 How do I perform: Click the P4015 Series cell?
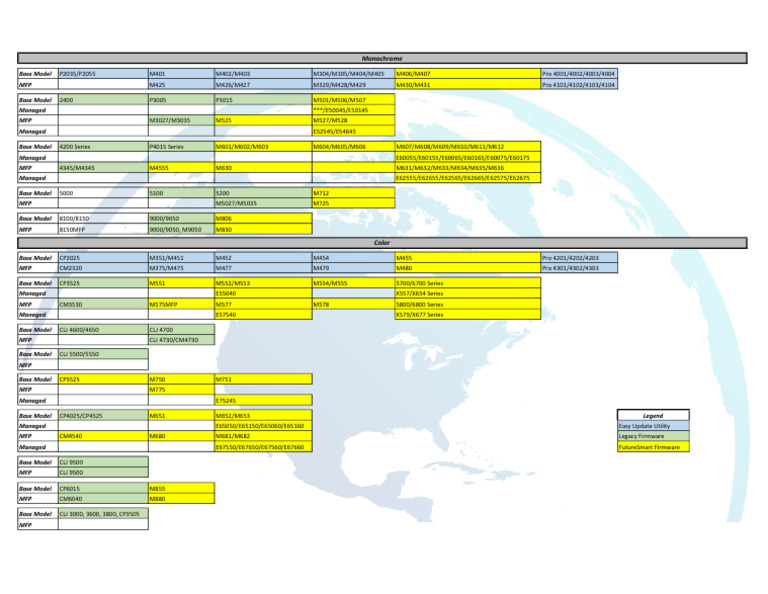[181, 147]
